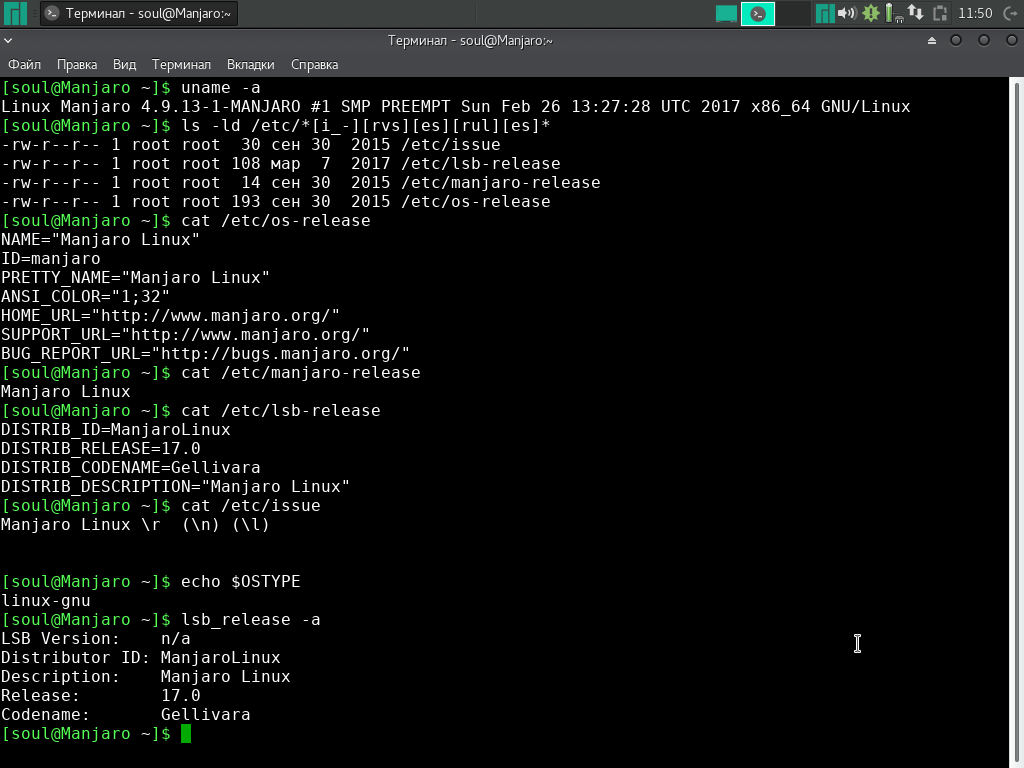This screenshot has width=1024, height=768.
Task: Click the 'ANSI_COLOR="1;32"' line
Action: point(86,296)
